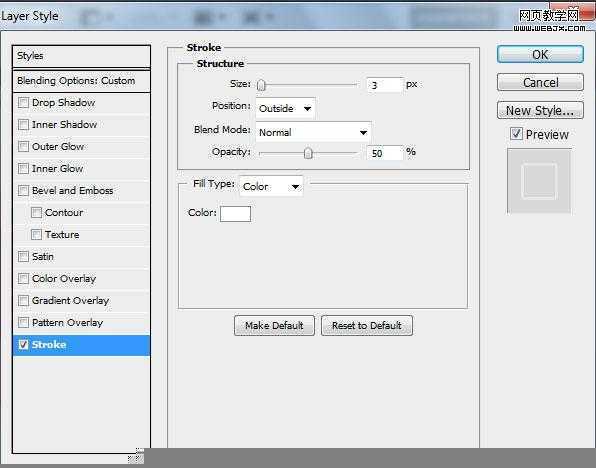Viewport: 596px width, 468px height.
Task: Enable the Bevel and Emboss checkbox
Action: point(24,190)
